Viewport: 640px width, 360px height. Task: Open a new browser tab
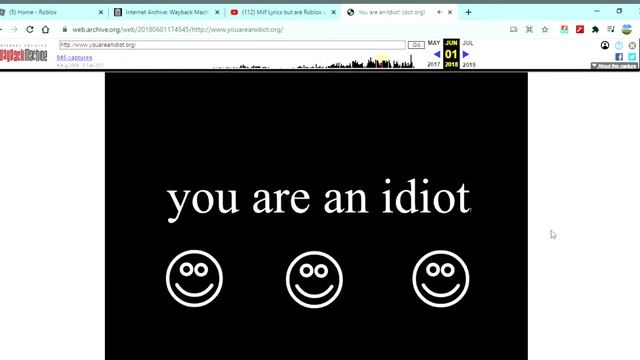coord(468,12)
